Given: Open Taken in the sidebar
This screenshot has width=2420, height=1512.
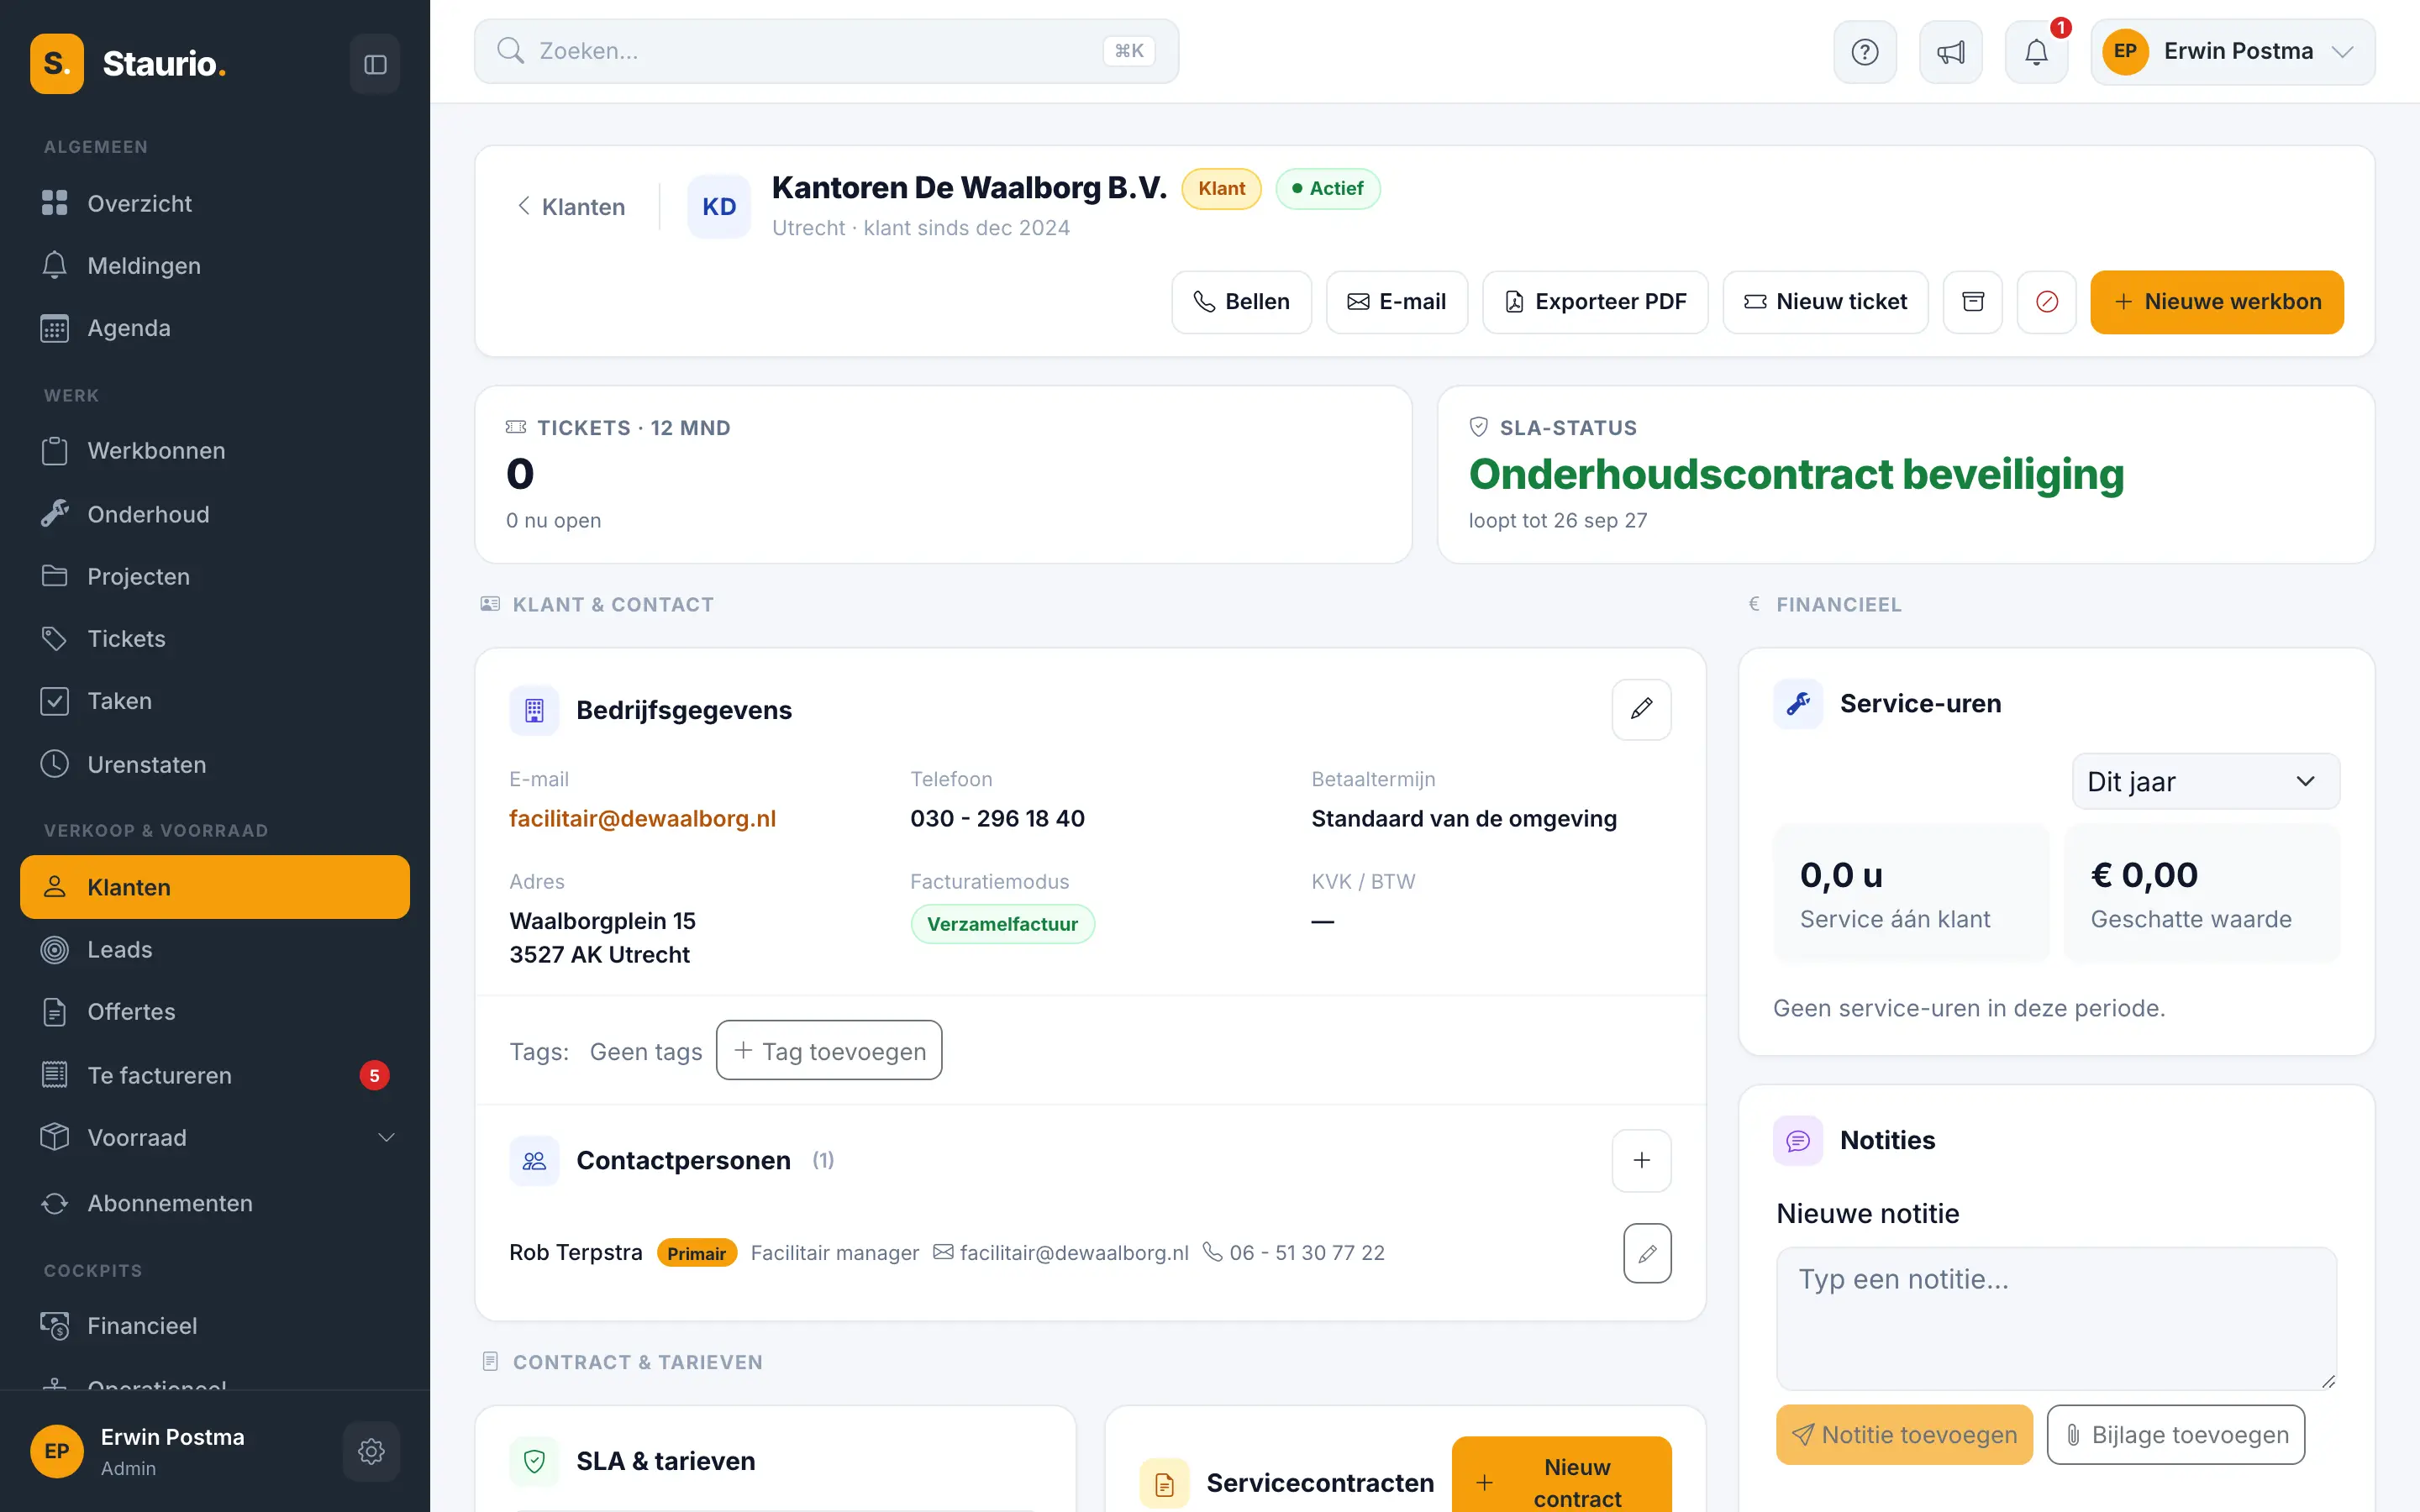Looking at the screenshot, I should [215, 701].
